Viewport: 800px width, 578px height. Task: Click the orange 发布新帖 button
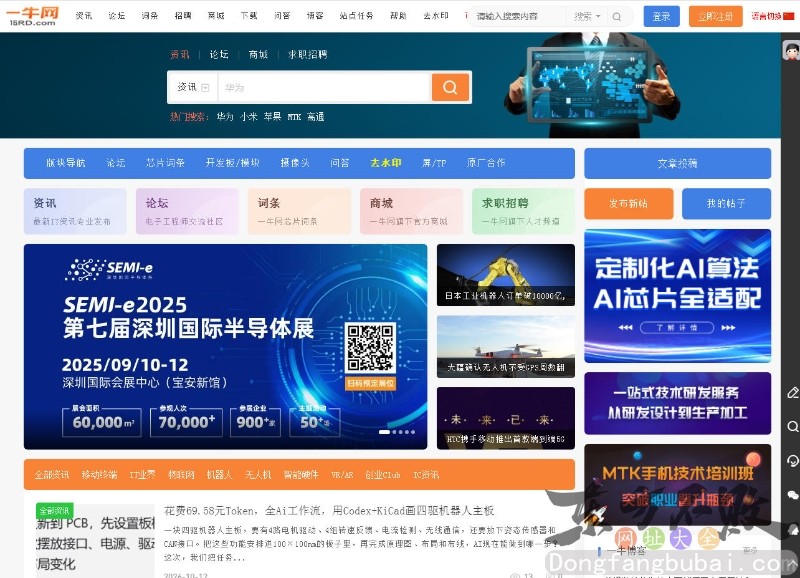(x=629, y=204)
